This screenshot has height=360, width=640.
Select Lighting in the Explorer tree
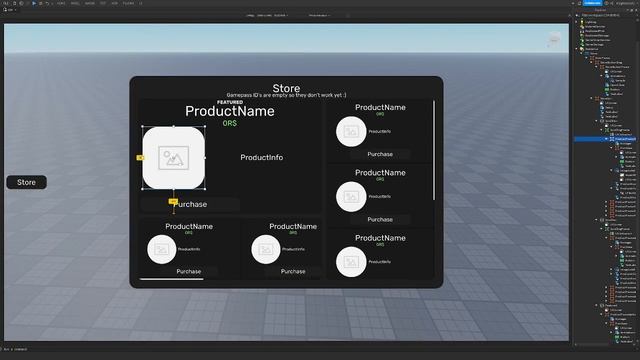(590, 22)
